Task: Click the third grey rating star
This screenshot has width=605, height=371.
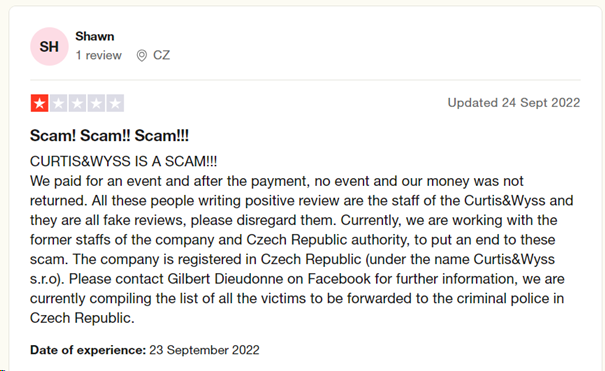Action: click(77, 103)
